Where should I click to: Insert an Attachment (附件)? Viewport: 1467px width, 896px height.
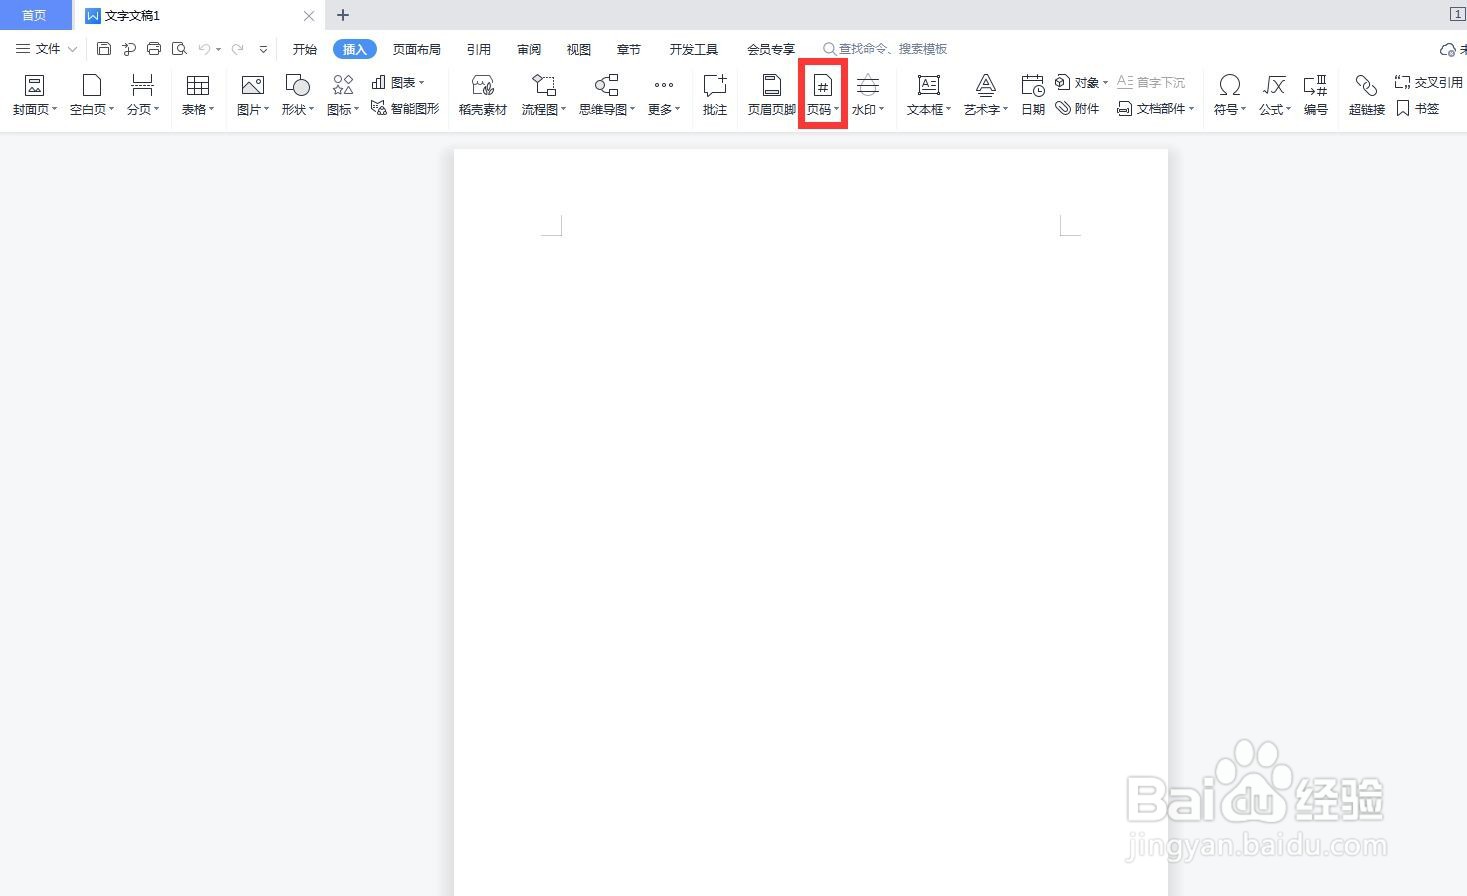pyautogui.click(x=1077, y=108)
